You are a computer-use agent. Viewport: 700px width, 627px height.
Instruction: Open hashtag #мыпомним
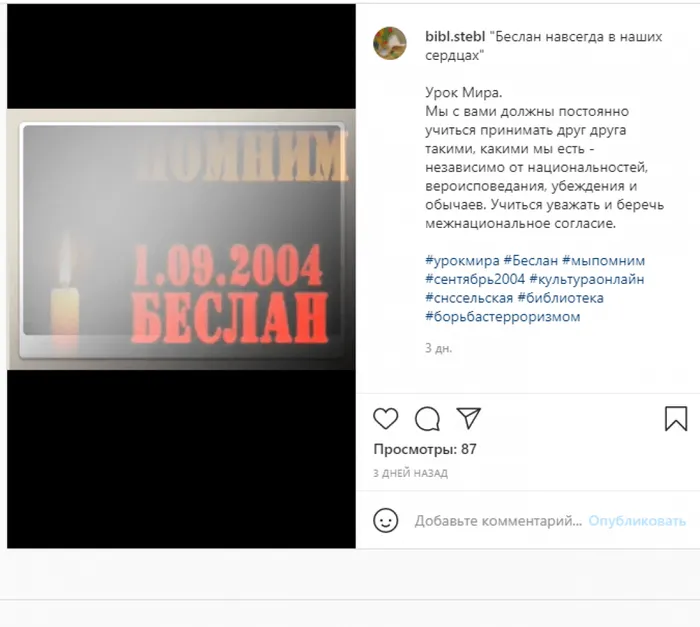click(x=604, y=260)
